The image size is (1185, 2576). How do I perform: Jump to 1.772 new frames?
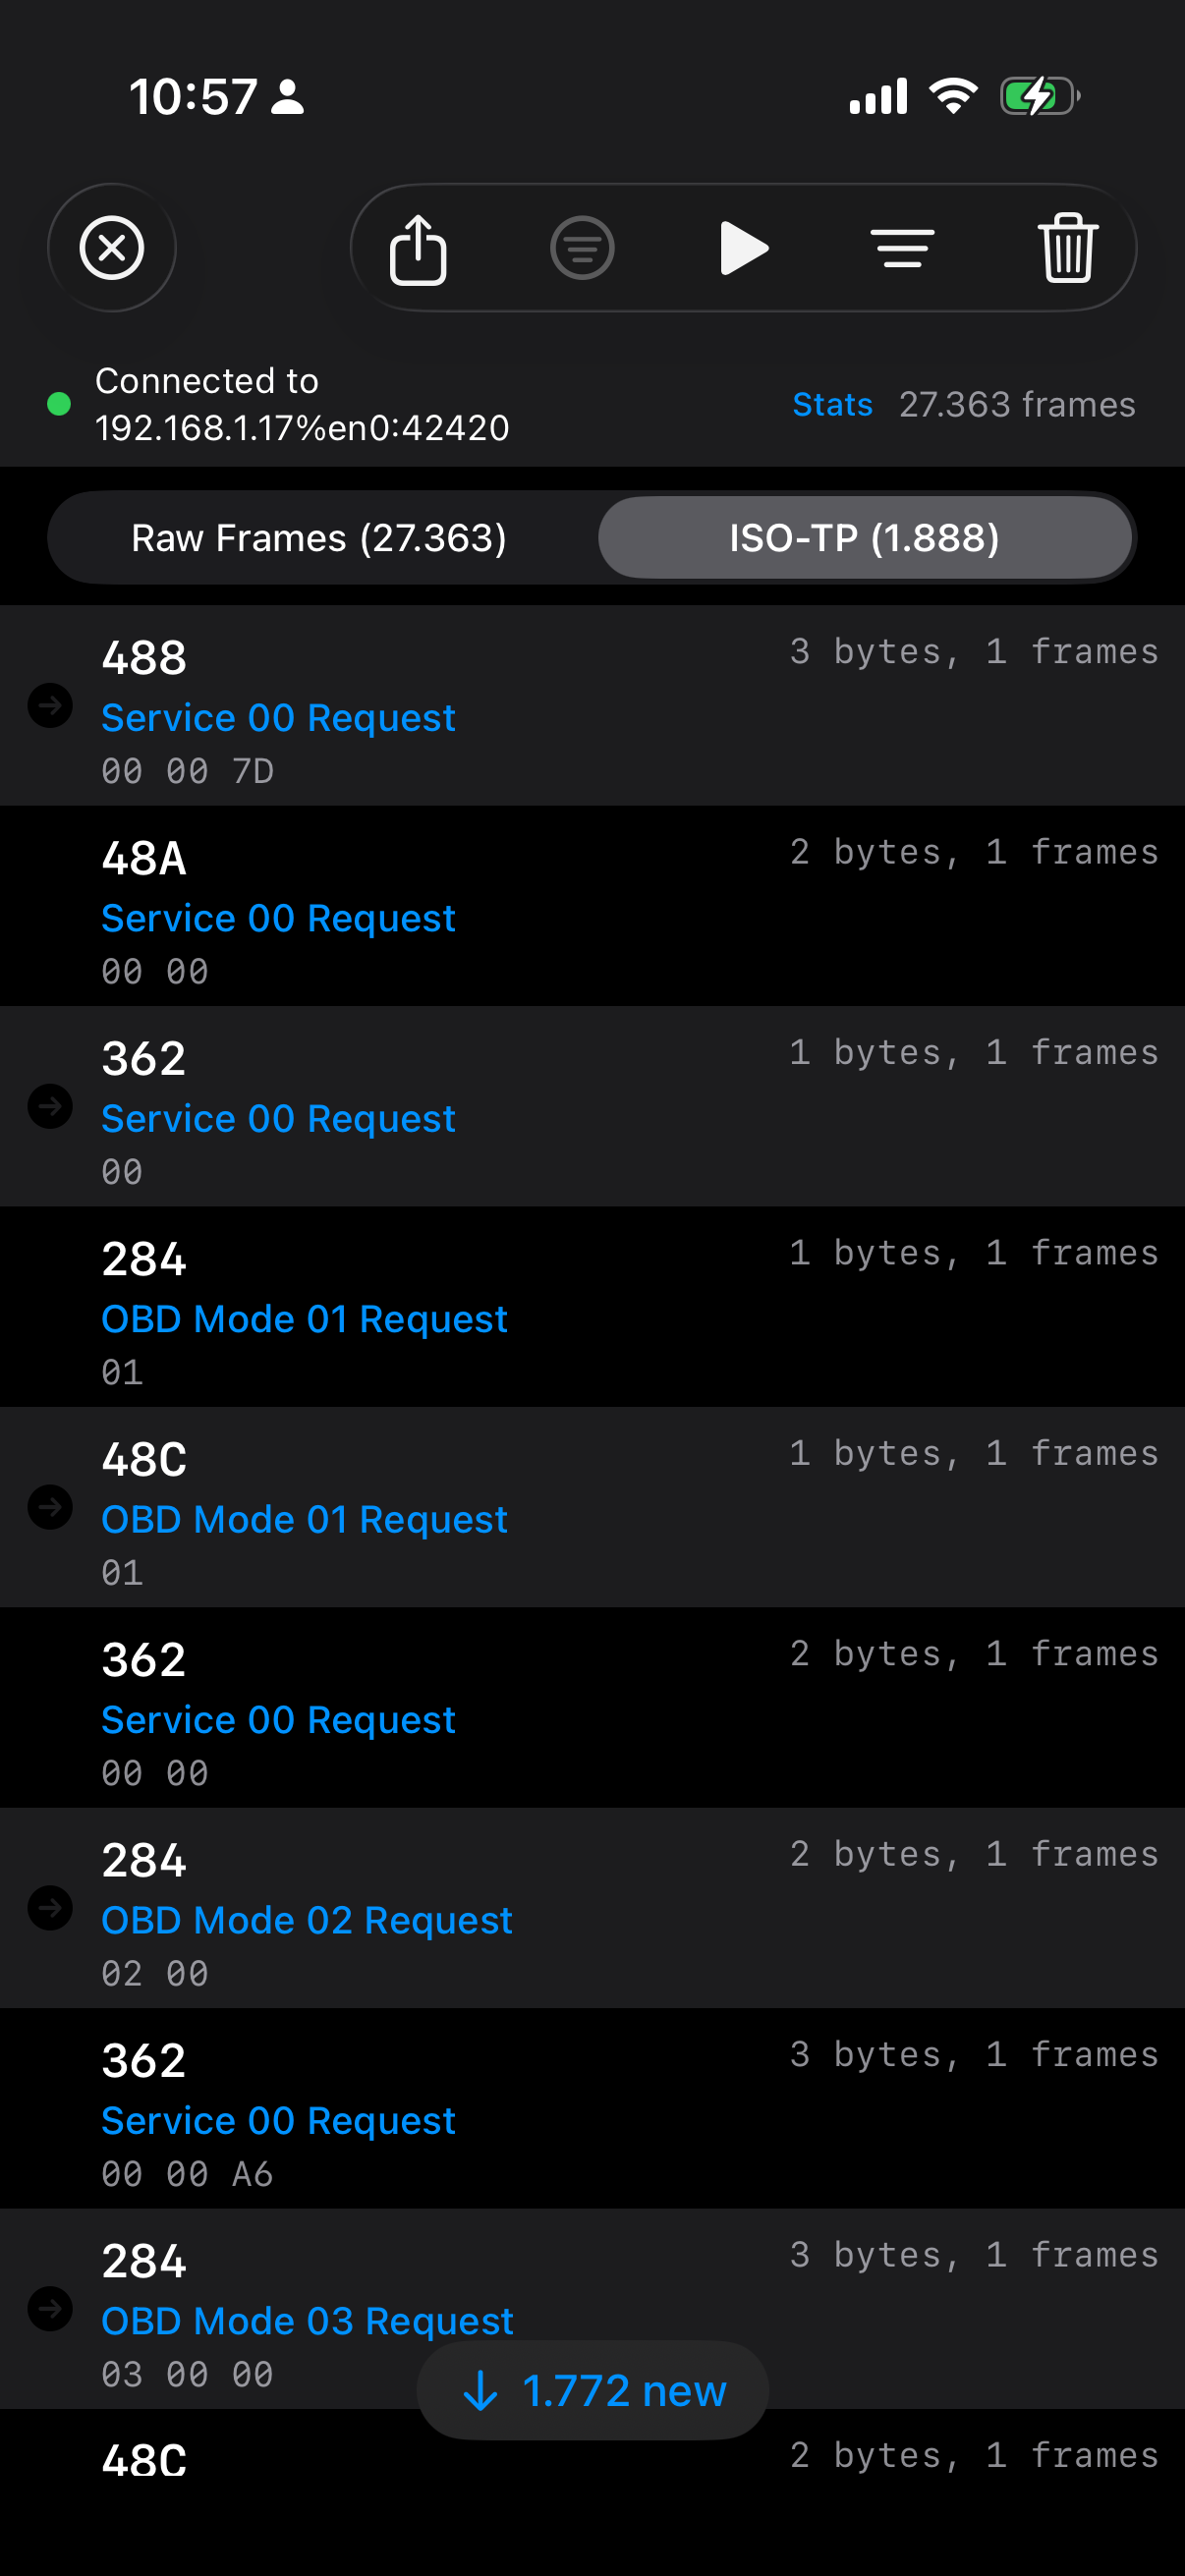coord(593,2390)
